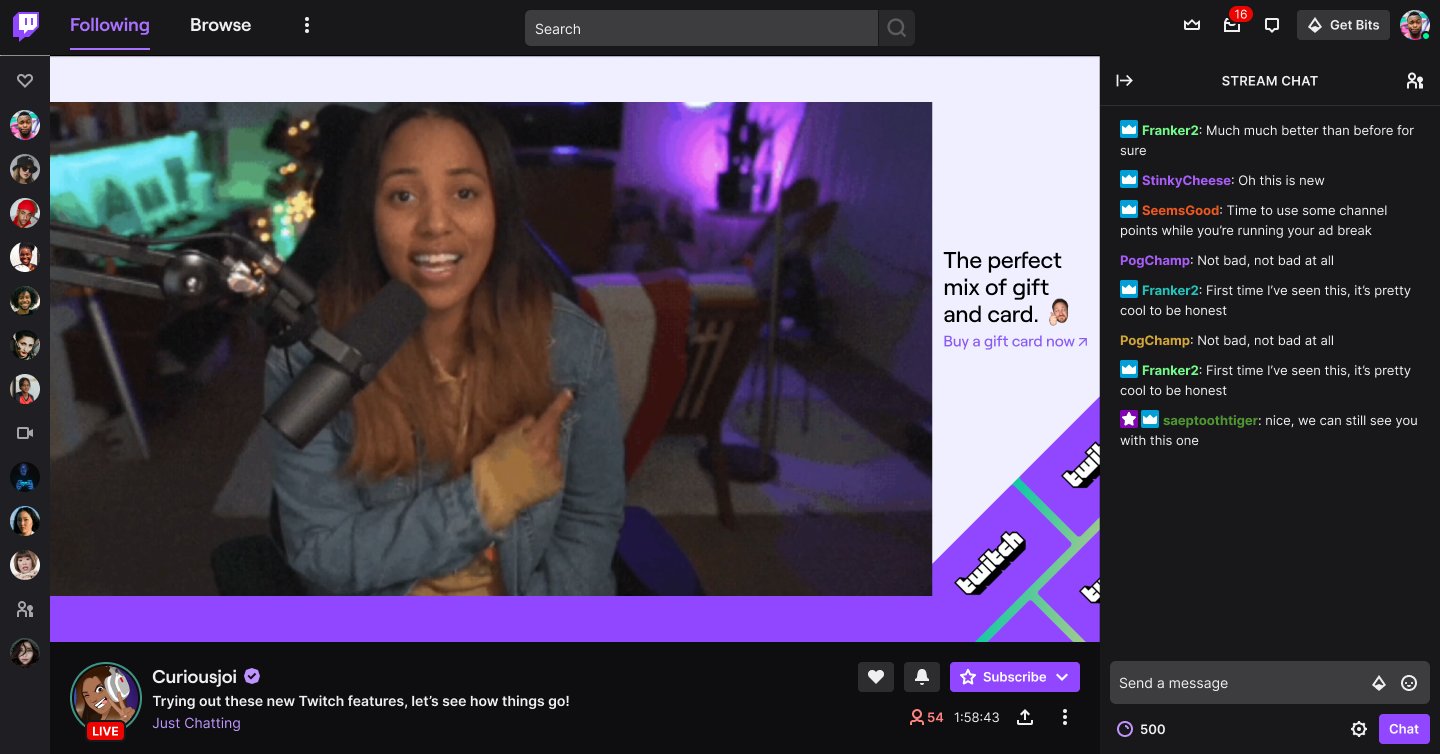Viewport: 1440px width, 754px height.
Task: Click the verified badge next to Curiousjoi
Action: (x=253, y=677)
